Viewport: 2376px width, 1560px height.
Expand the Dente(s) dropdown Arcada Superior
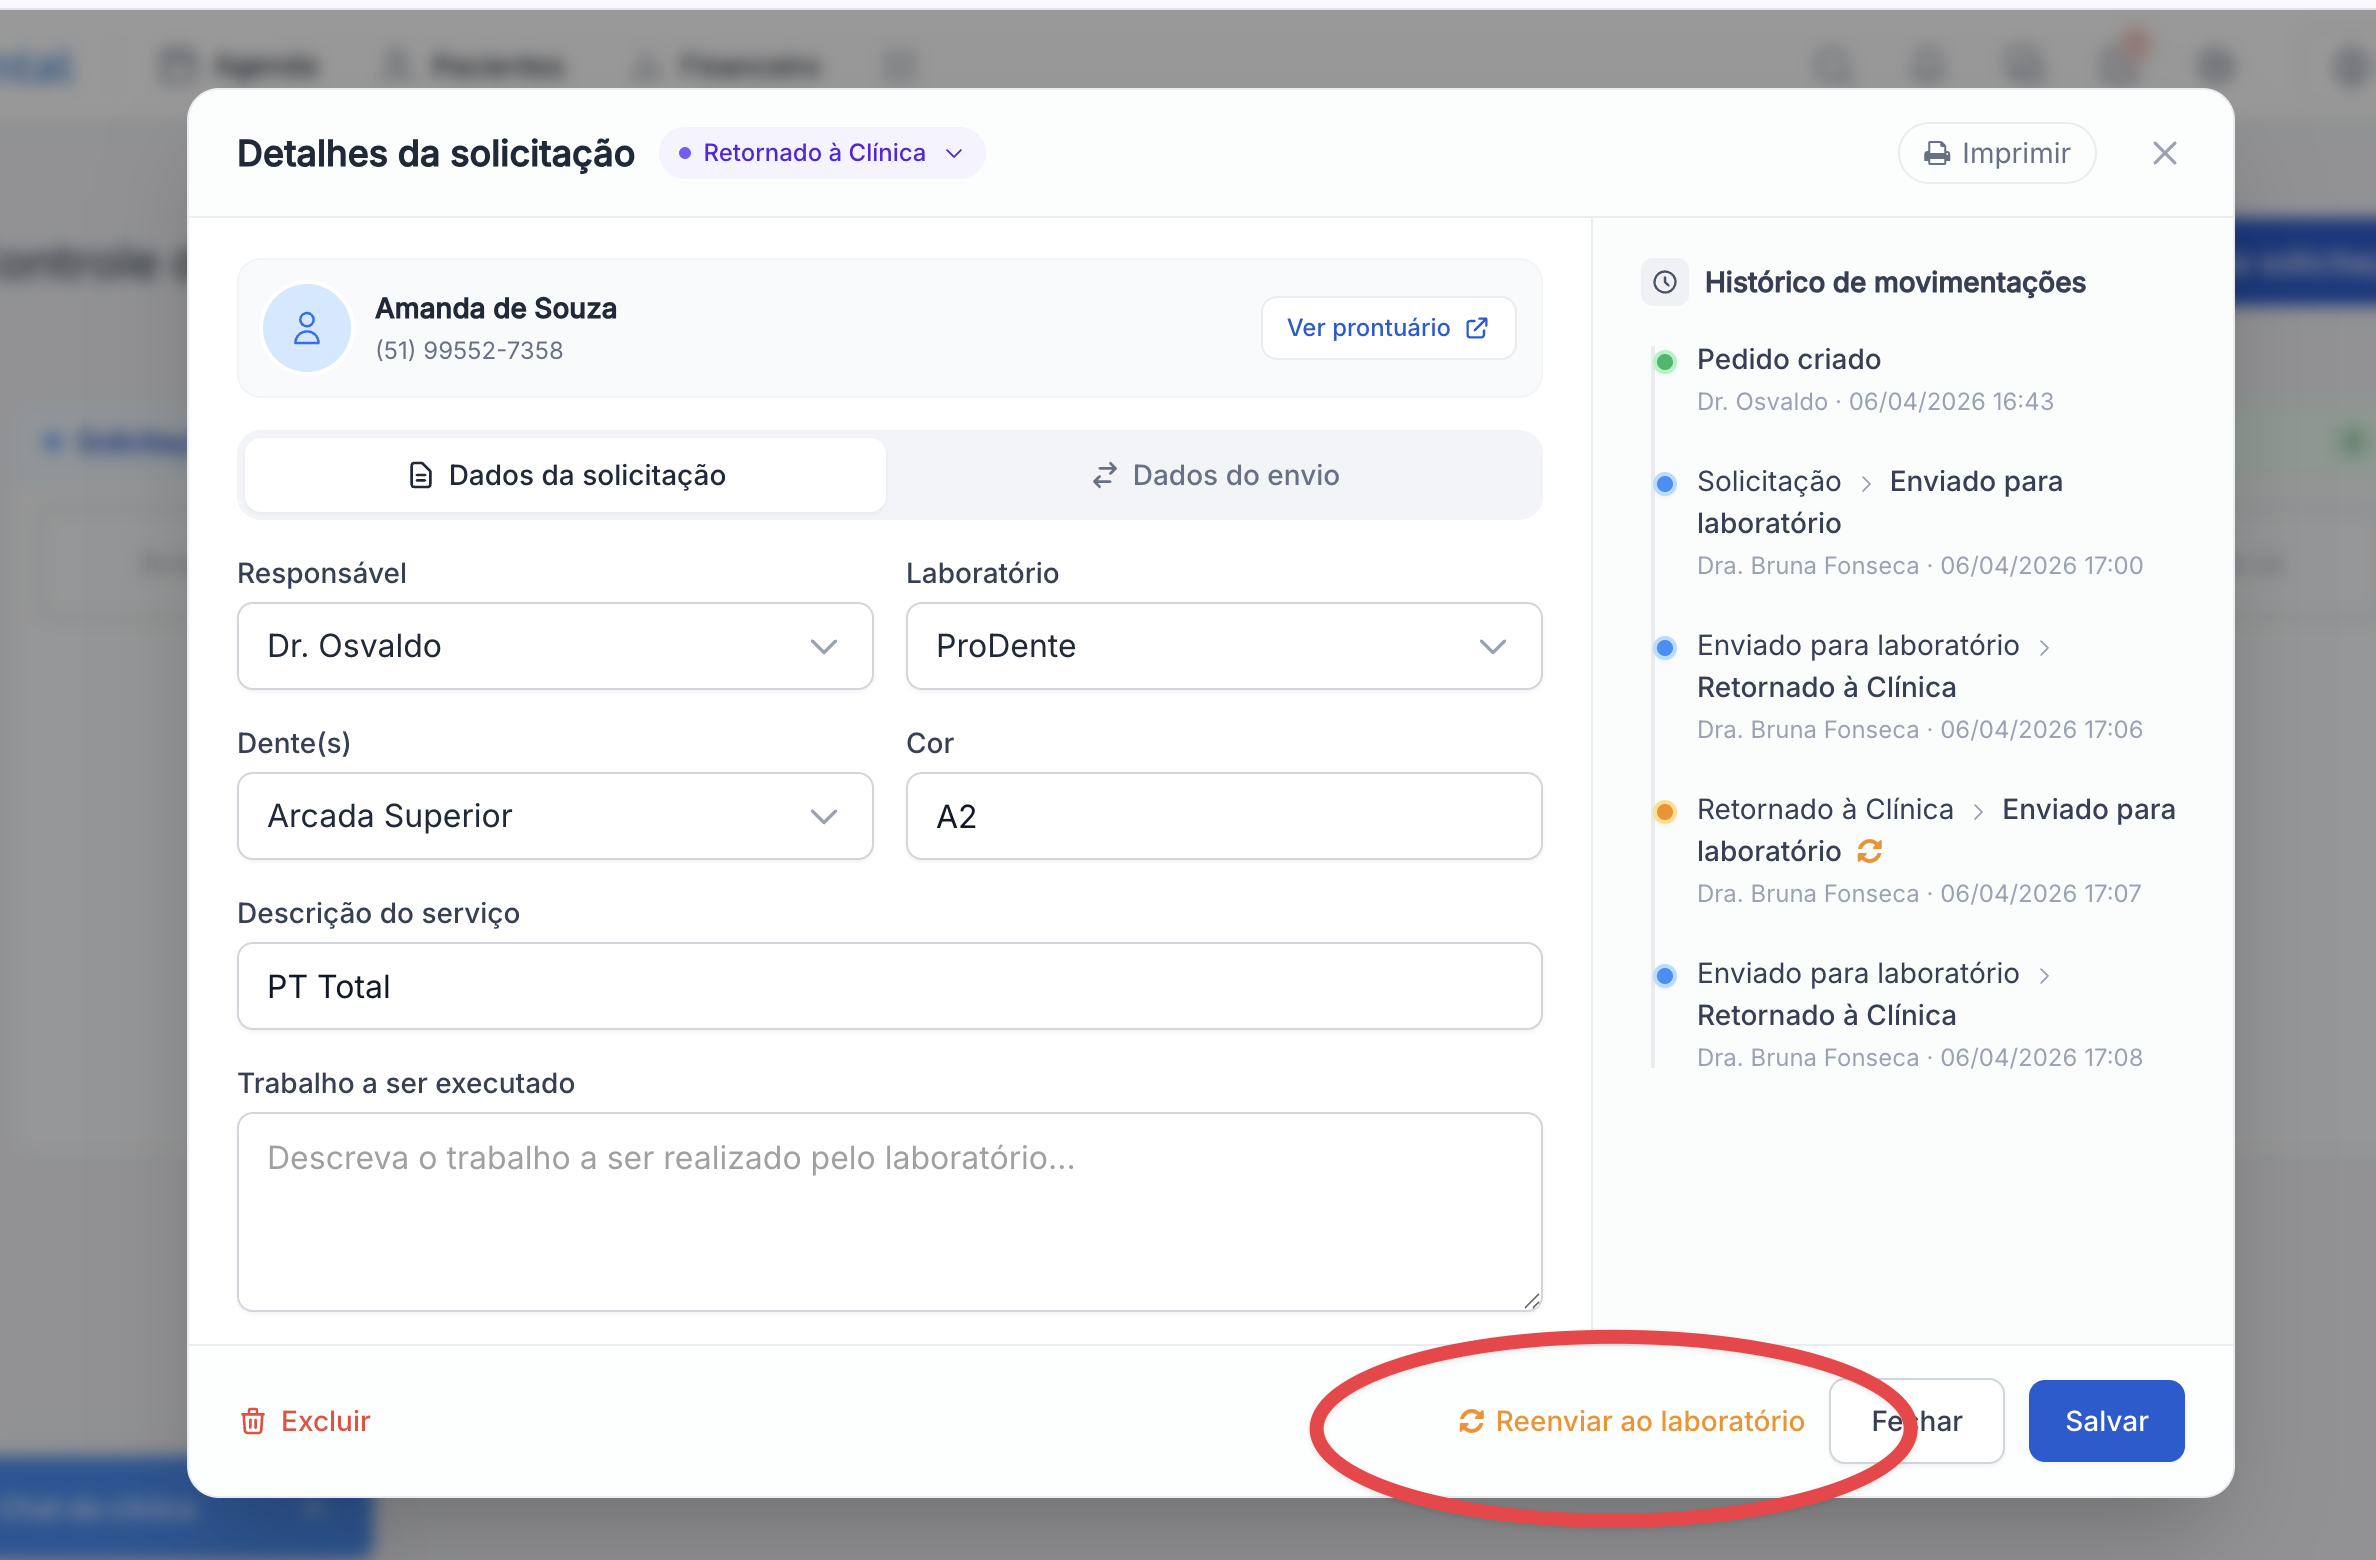pos(555,816)
